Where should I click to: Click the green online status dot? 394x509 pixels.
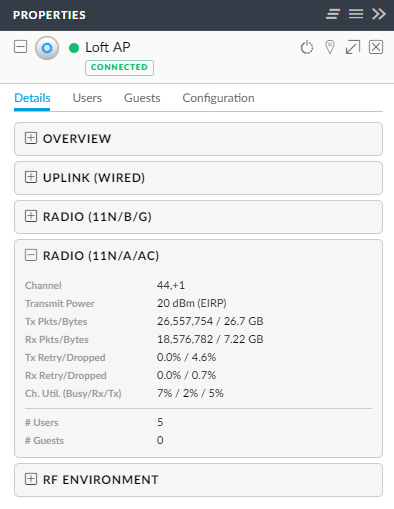pos(74,48)
